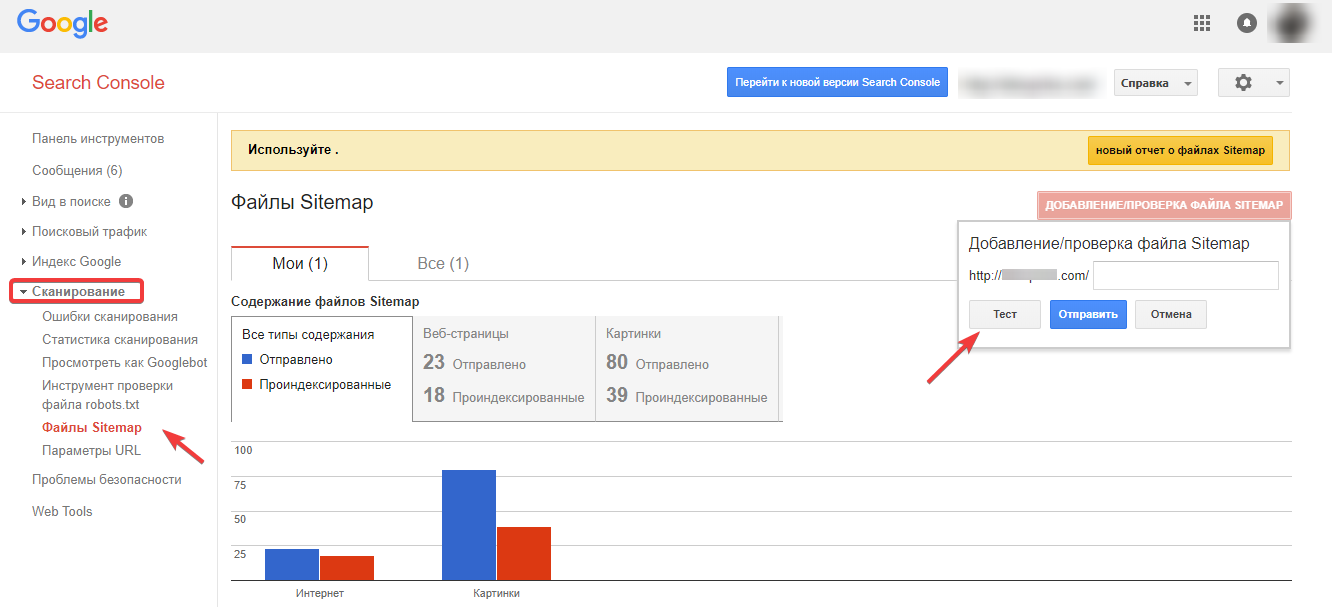Open Параметры URL
This screenshot has width=1332, height=607.
91,450
